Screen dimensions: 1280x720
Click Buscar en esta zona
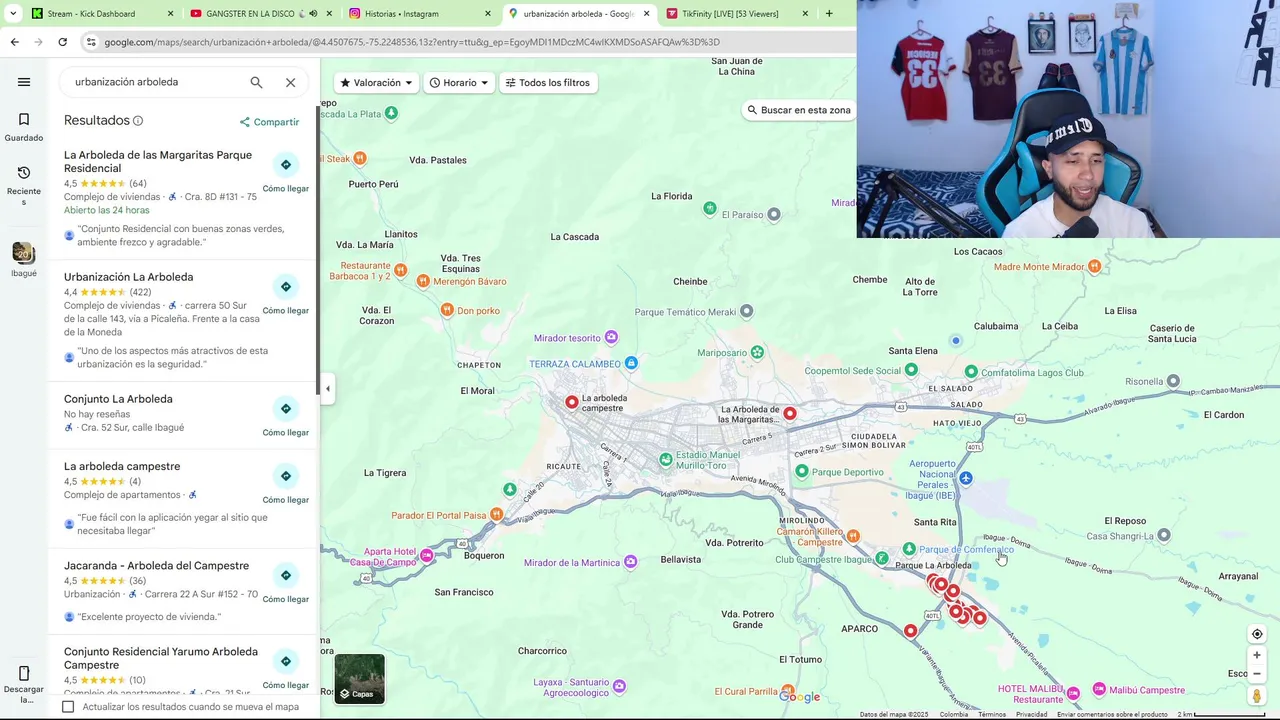(x=798, y=110)
